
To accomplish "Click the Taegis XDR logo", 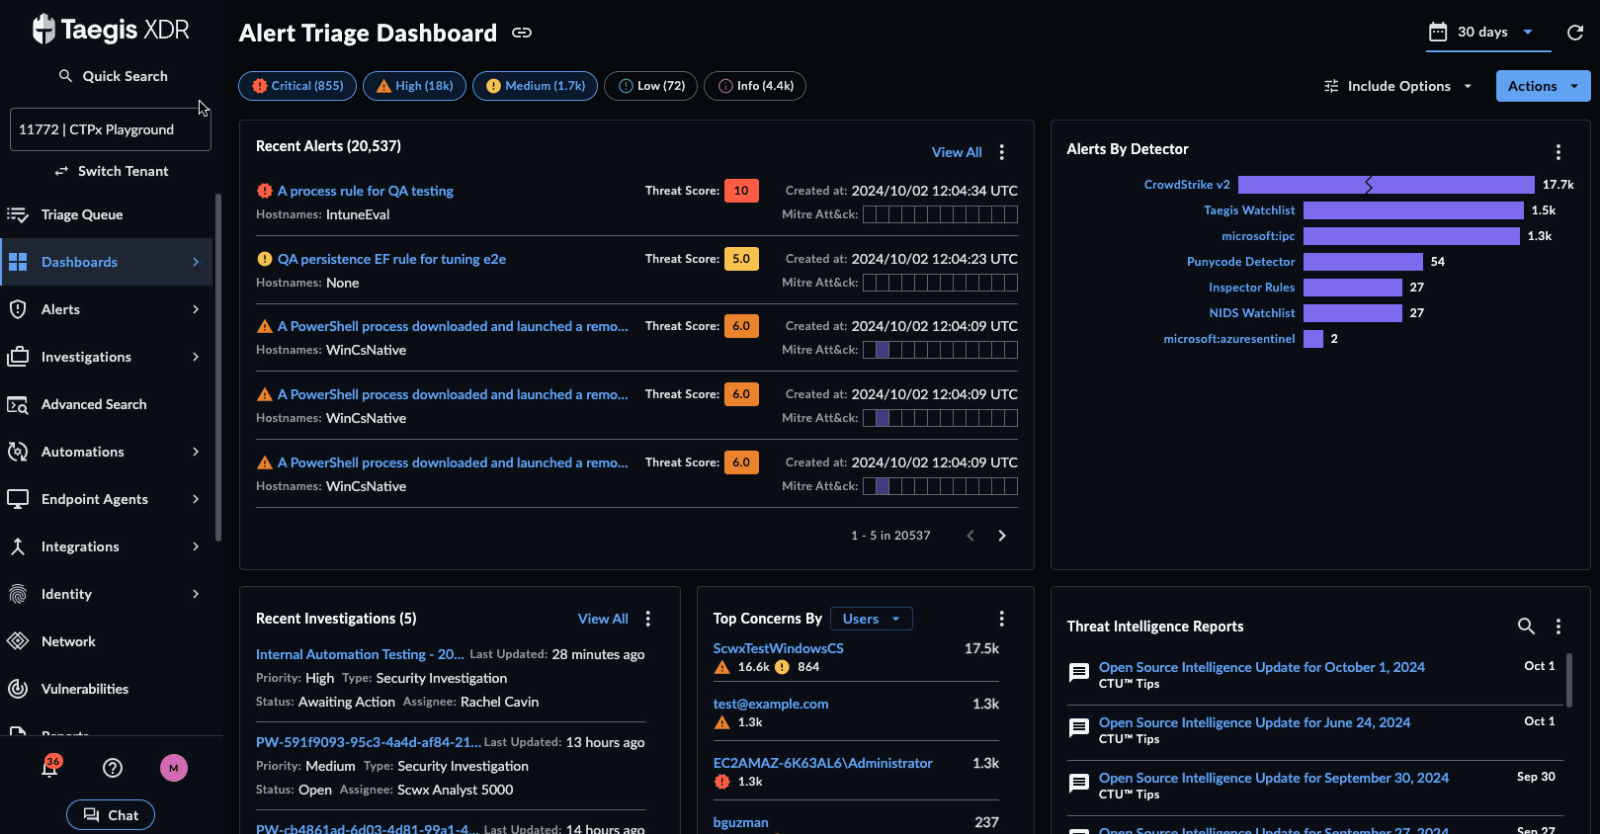I will click(x=111, y=30).
